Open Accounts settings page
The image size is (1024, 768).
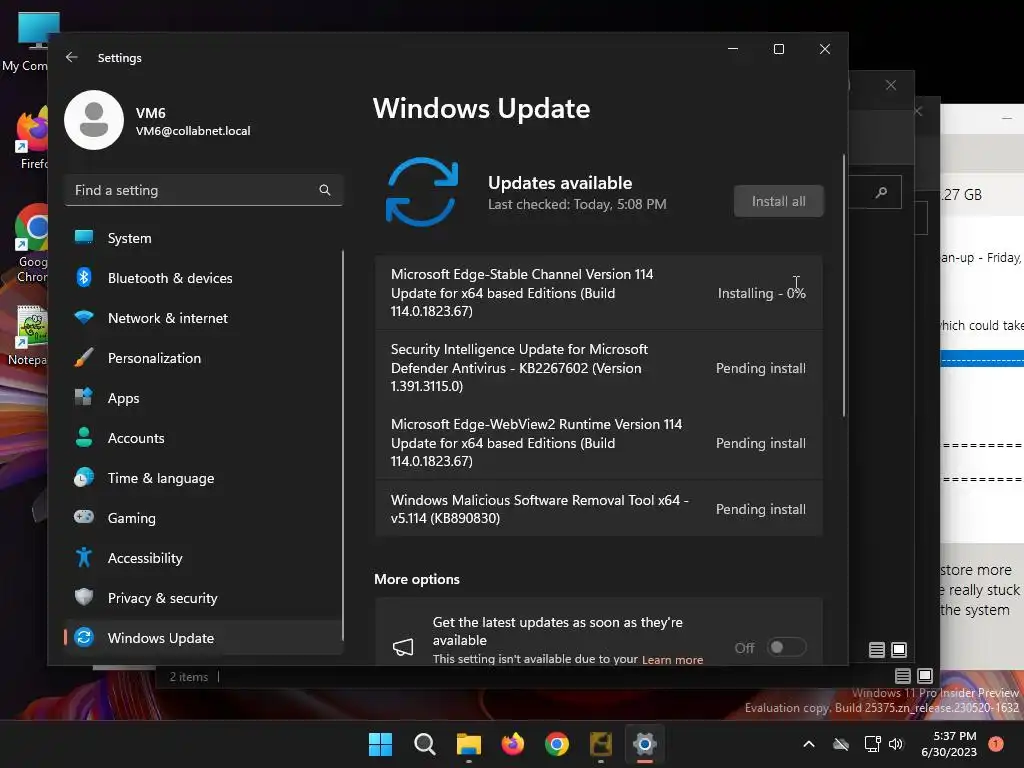click(x=203, y=438)
